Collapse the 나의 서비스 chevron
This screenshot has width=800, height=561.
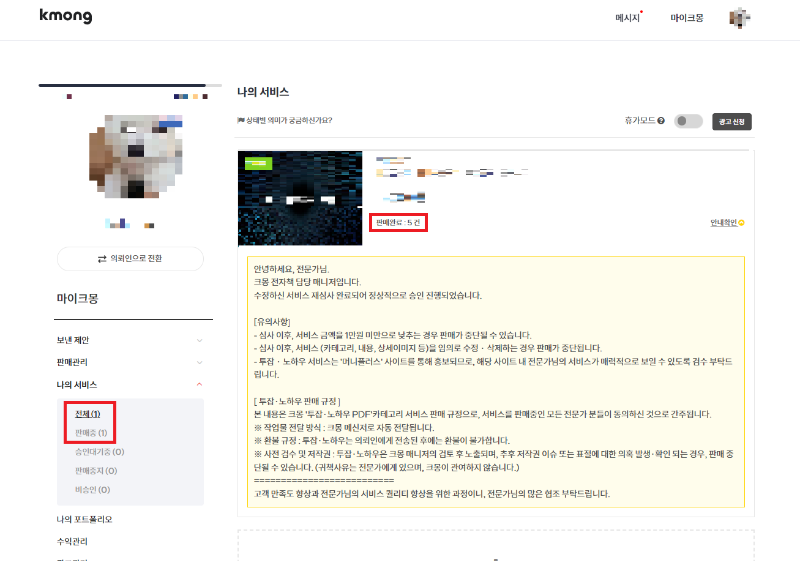pos(199,385)
